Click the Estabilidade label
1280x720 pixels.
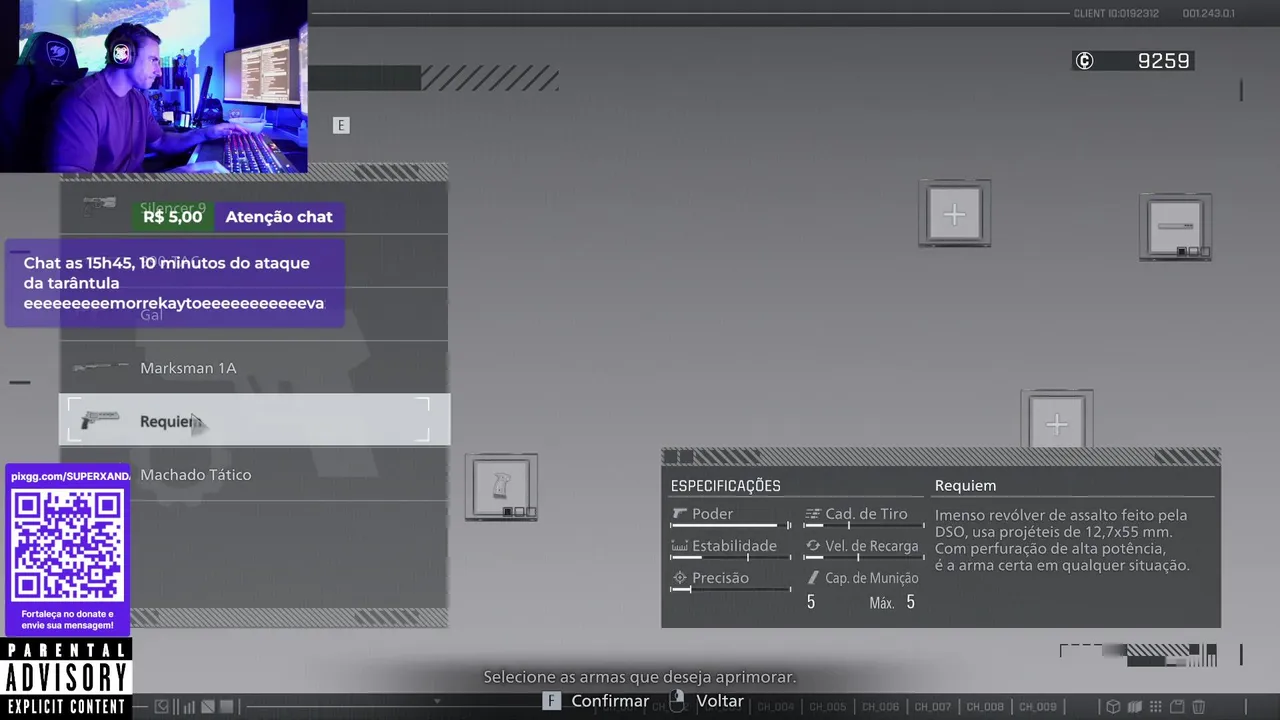coord(734,546)
